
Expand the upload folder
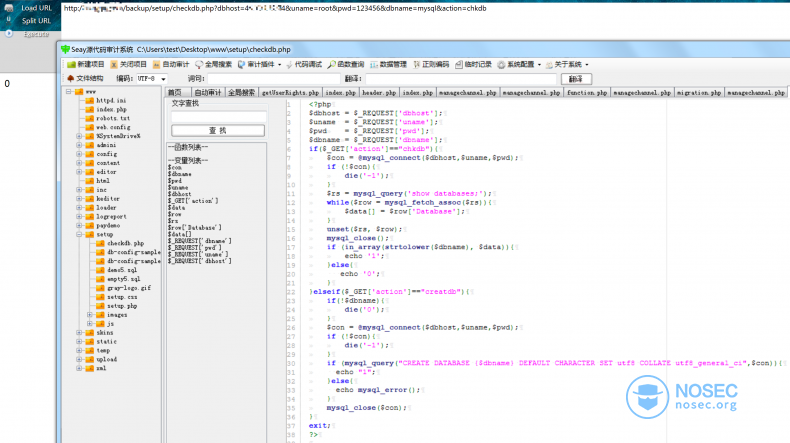pos(79,359)
